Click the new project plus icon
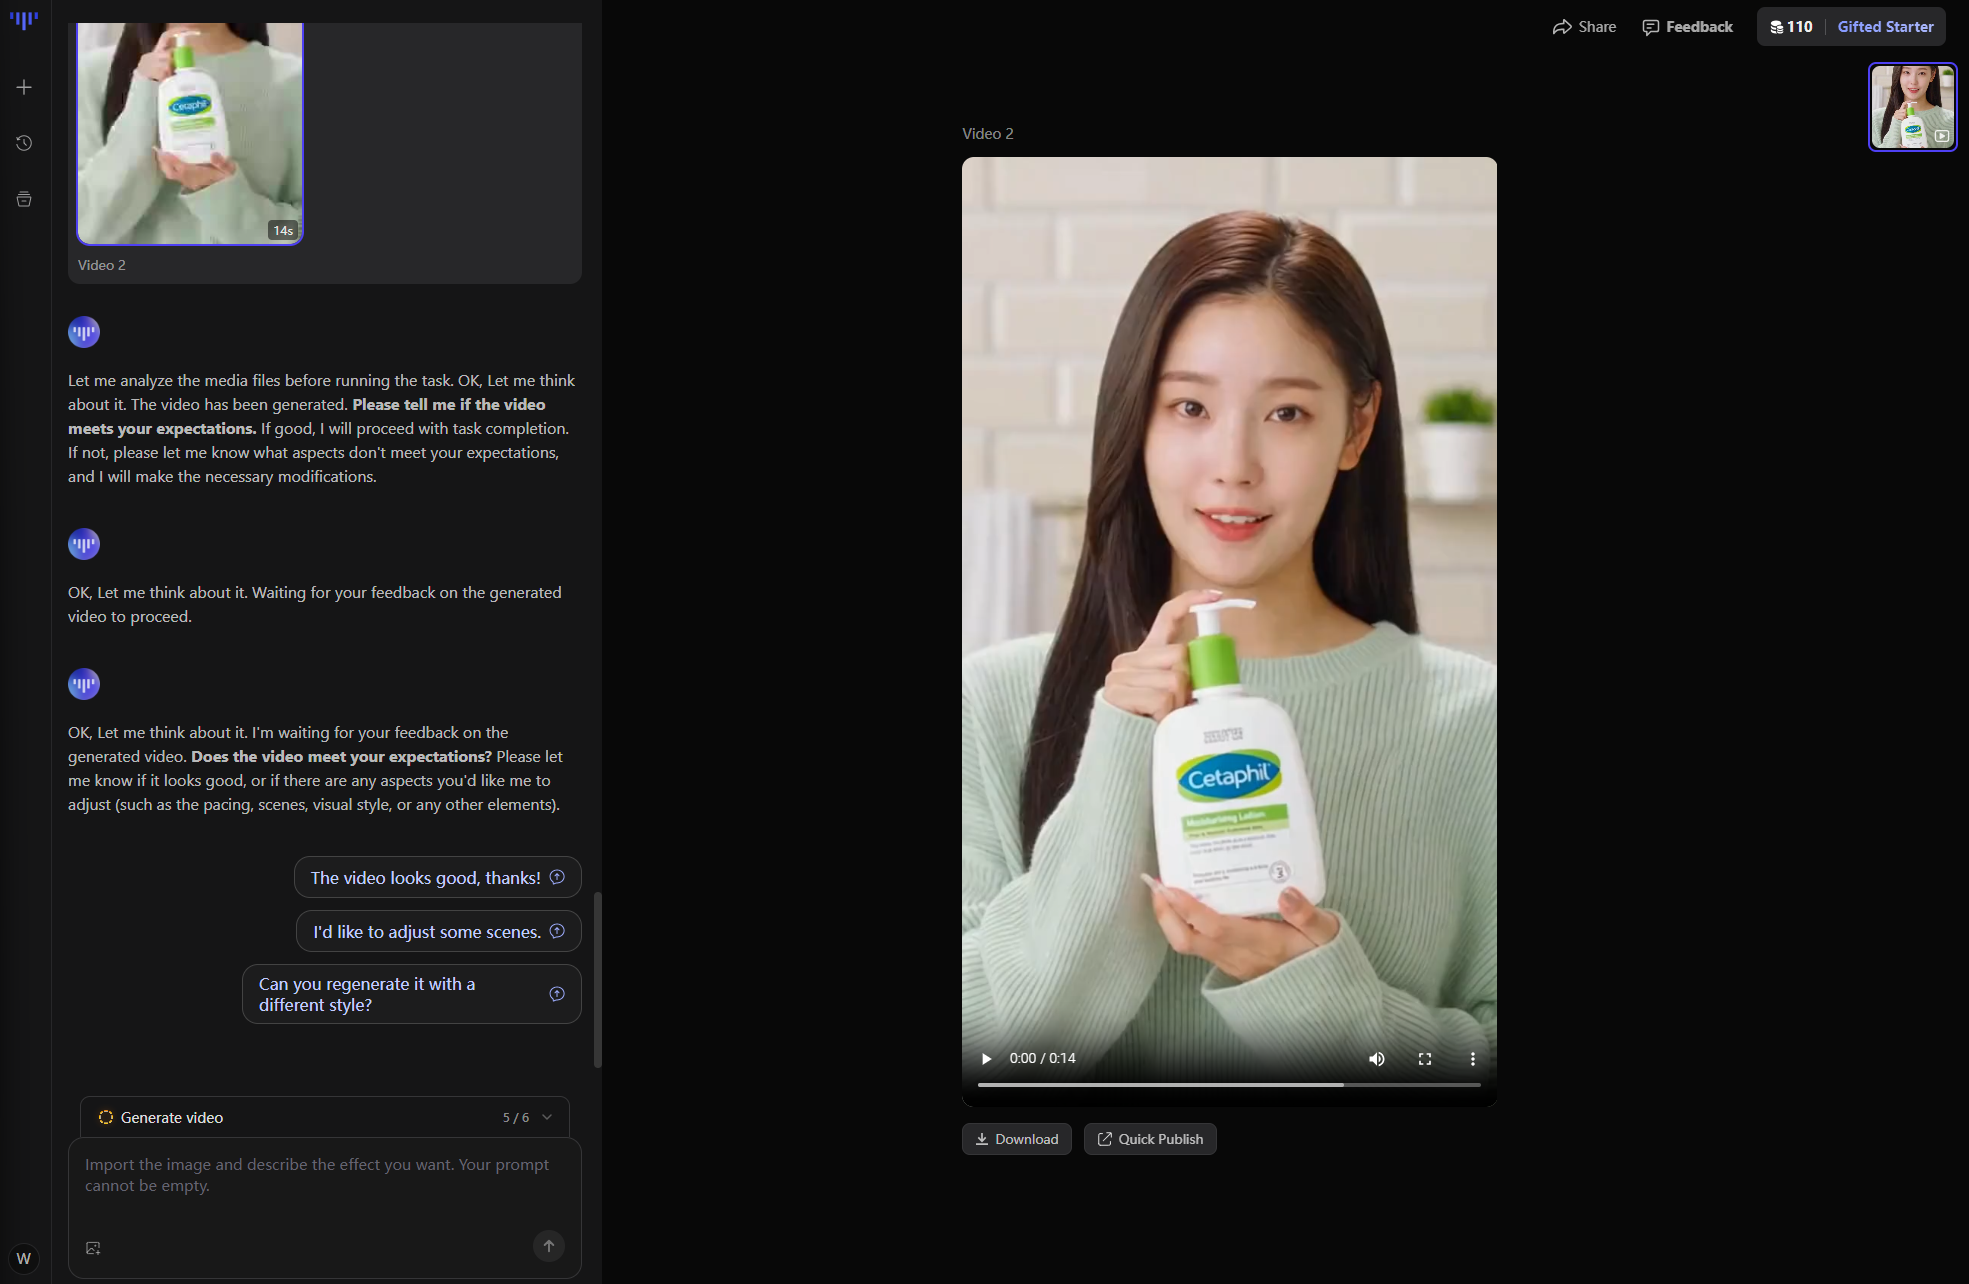The width and height of the screenshot is (1969, 1284). point(24,88)
